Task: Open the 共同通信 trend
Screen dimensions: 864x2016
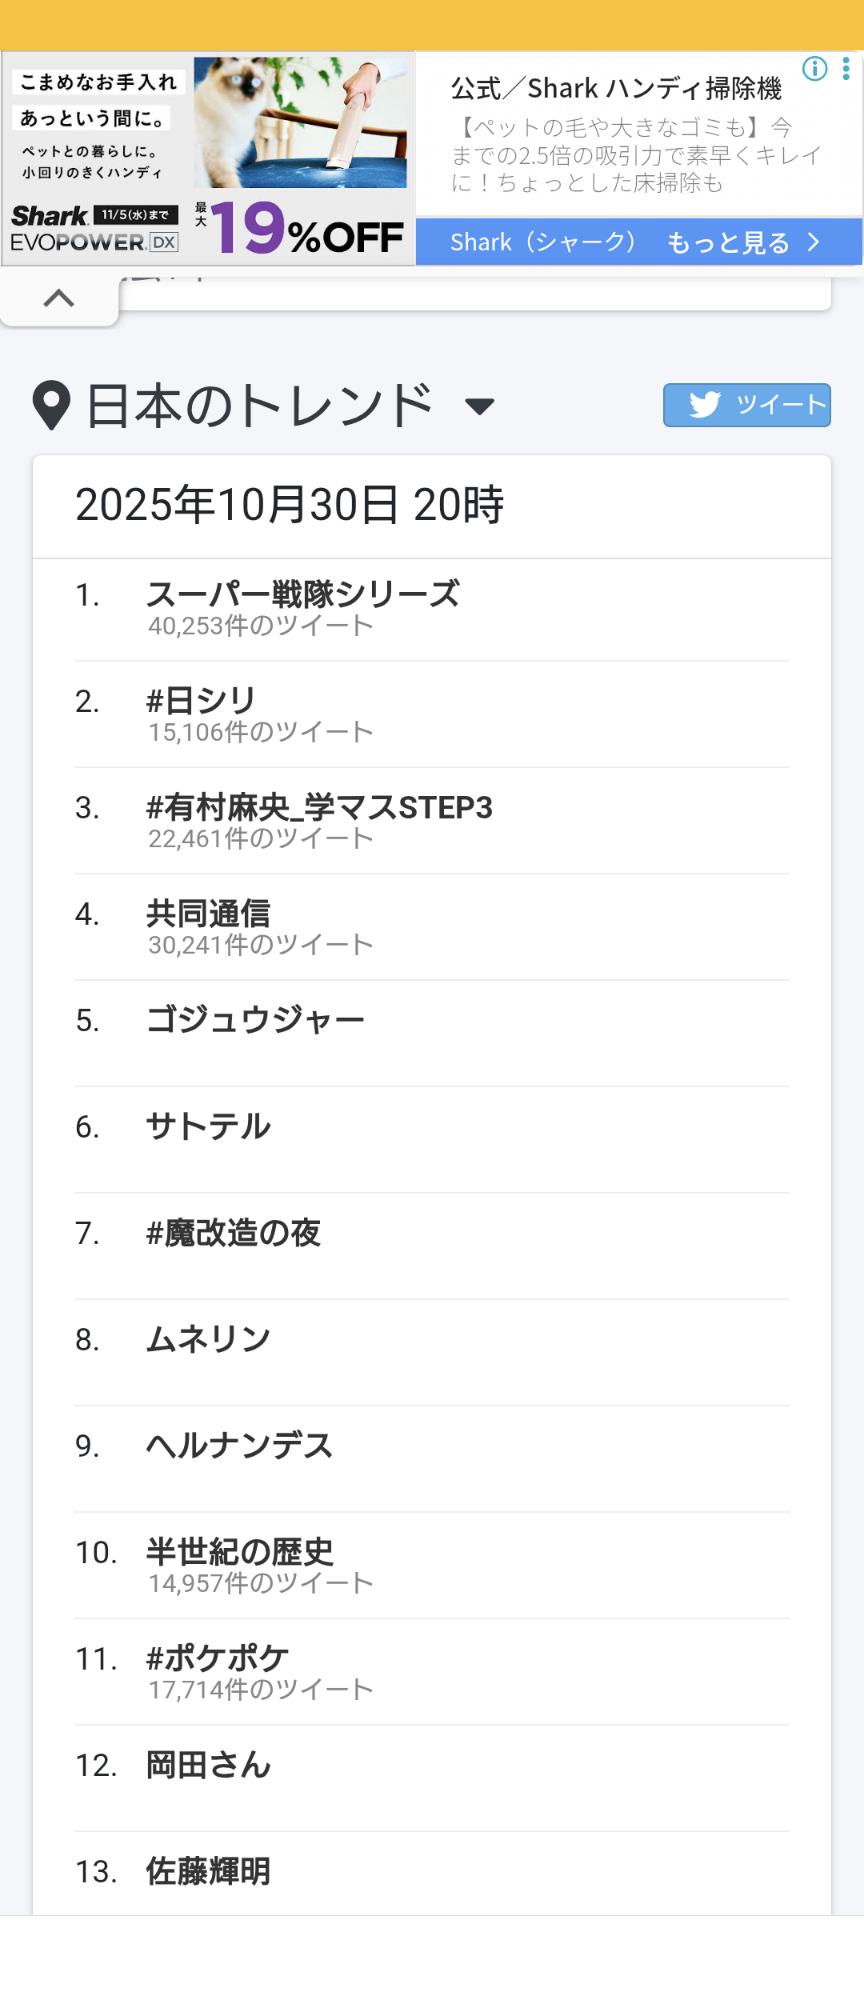Action: tap(208, 913)
